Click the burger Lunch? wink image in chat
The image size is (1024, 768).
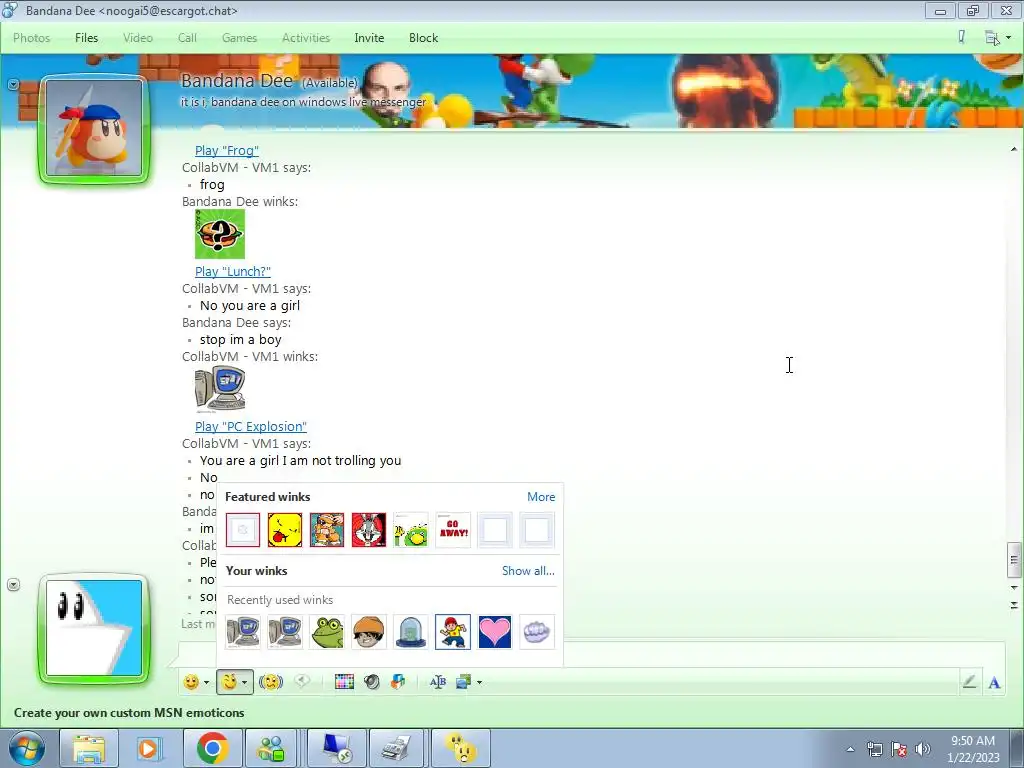[220, 234]
